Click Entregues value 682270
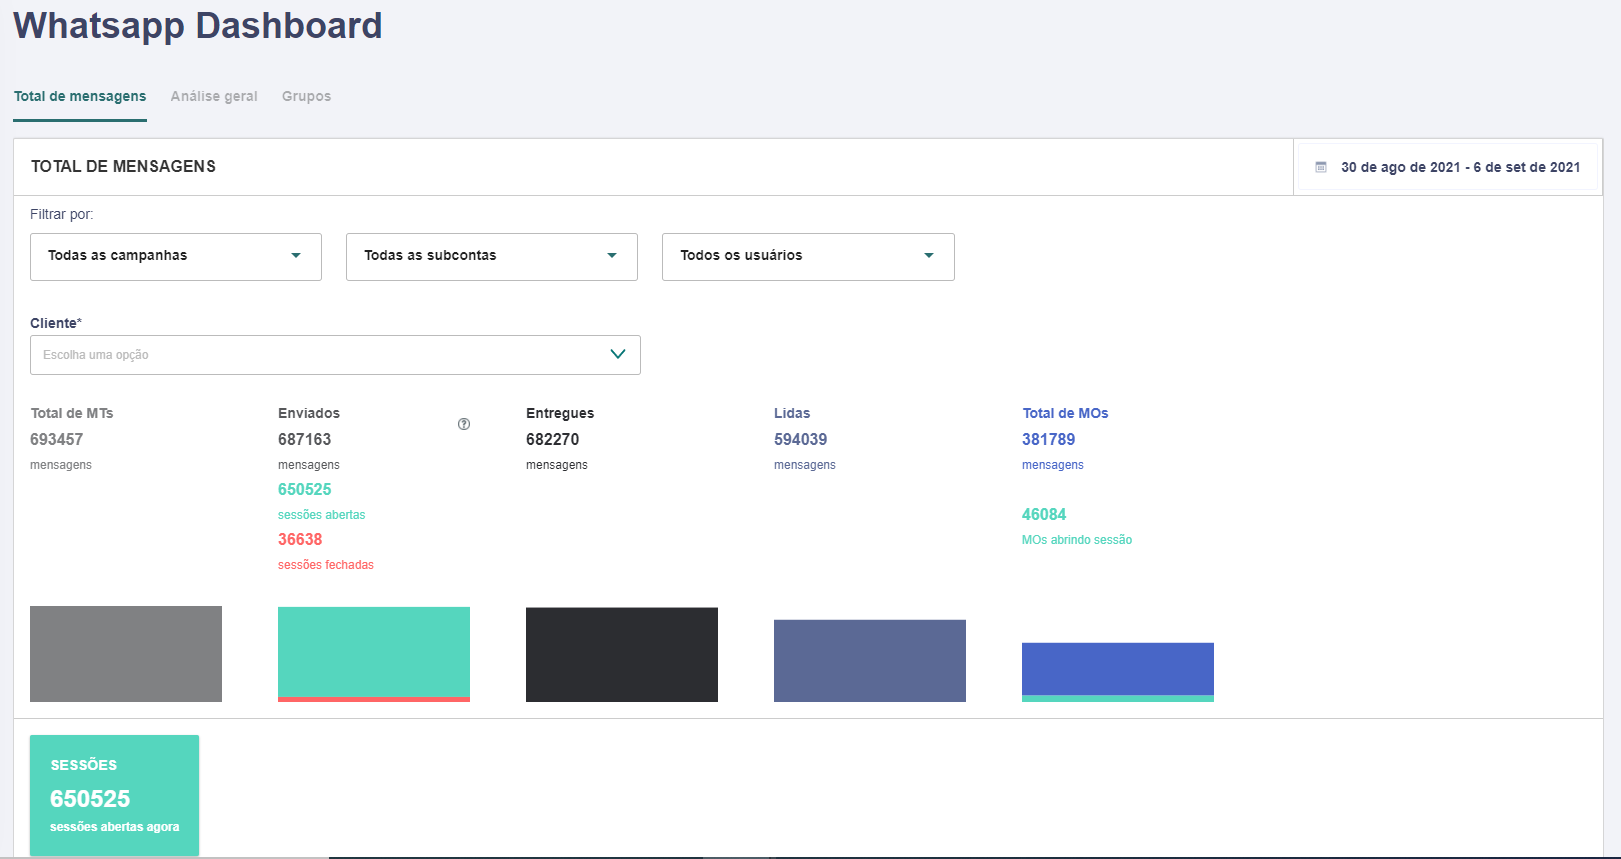This screenshot has height=859, width=1621. click(553, 439)
